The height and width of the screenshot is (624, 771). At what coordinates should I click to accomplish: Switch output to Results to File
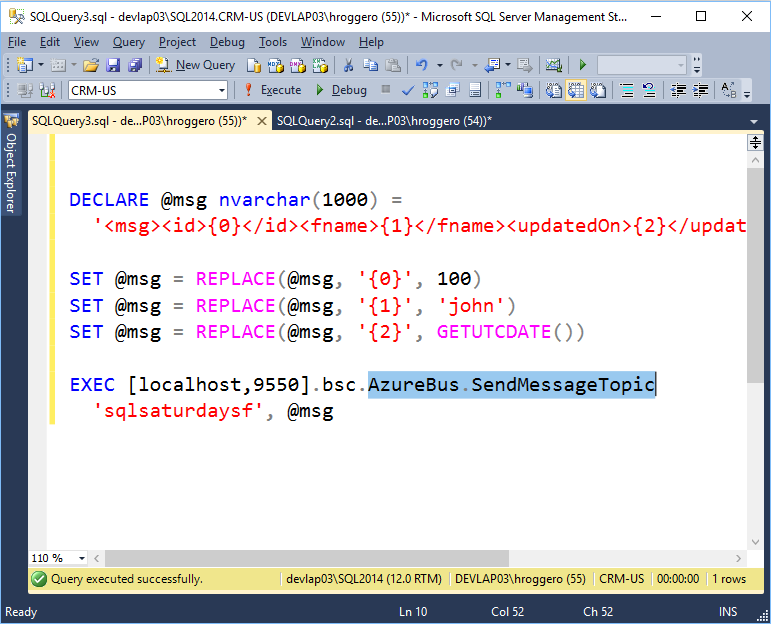point(598,90)
